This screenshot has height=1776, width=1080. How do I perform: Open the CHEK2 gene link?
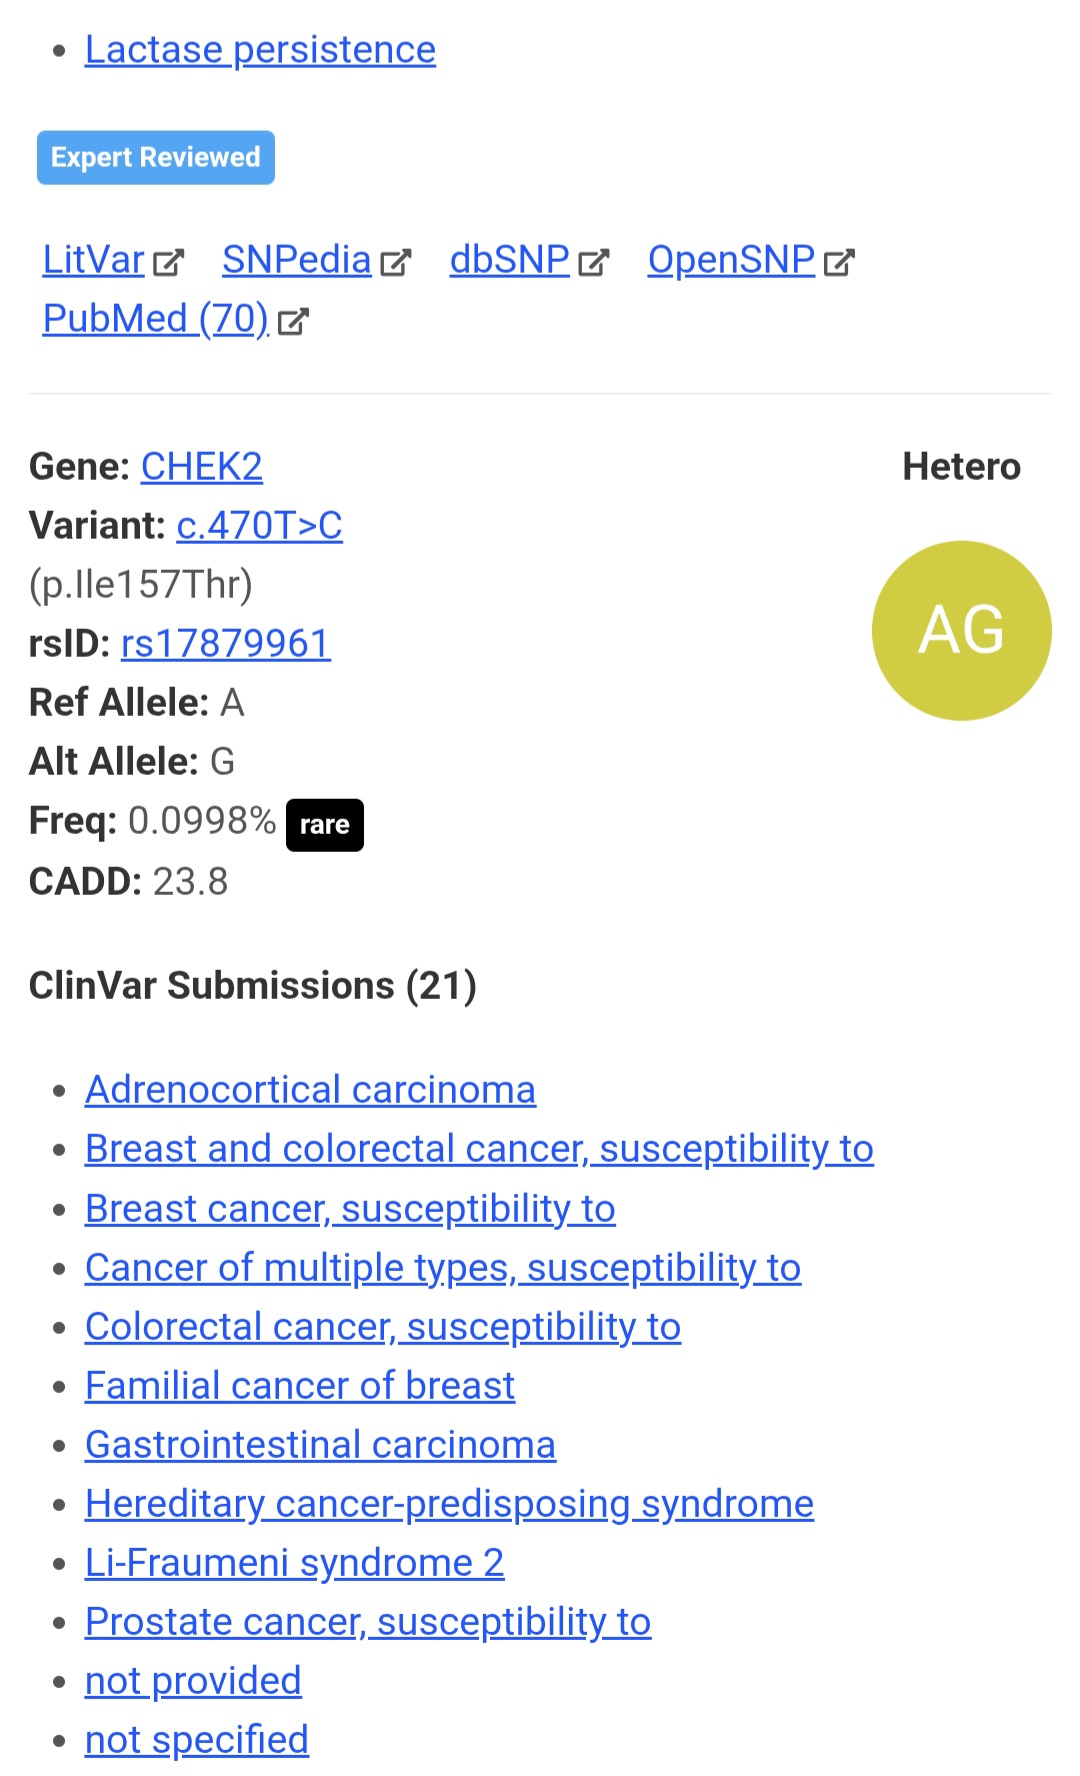point(201,467)
